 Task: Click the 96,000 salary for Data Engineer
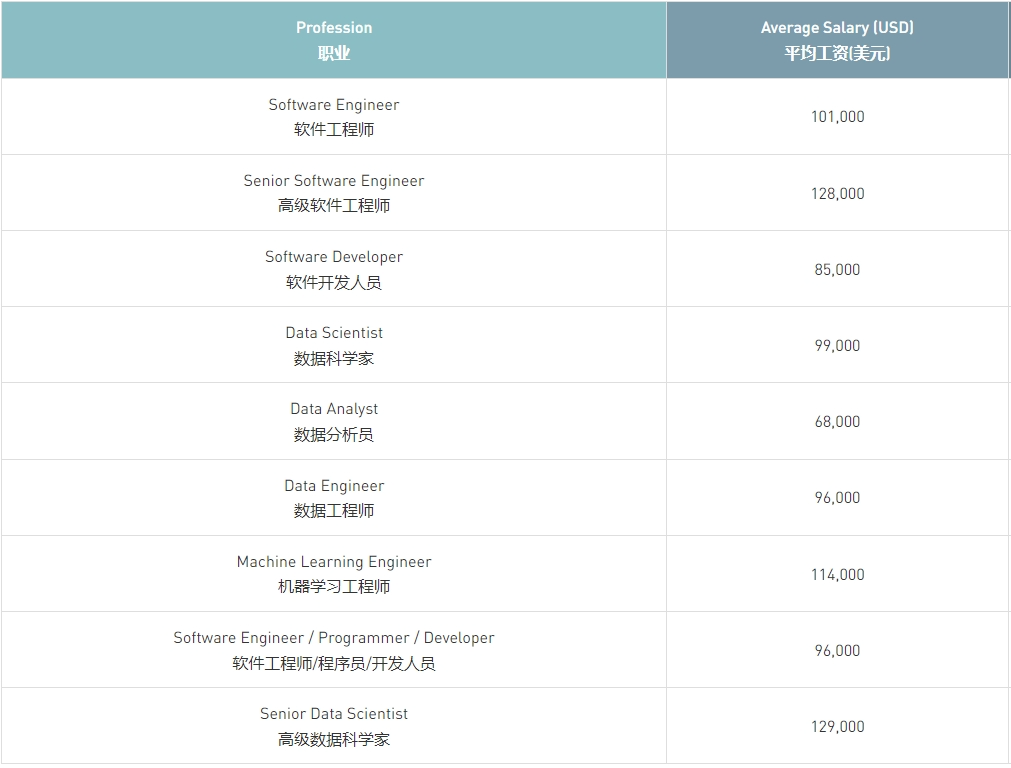point(838,498)
